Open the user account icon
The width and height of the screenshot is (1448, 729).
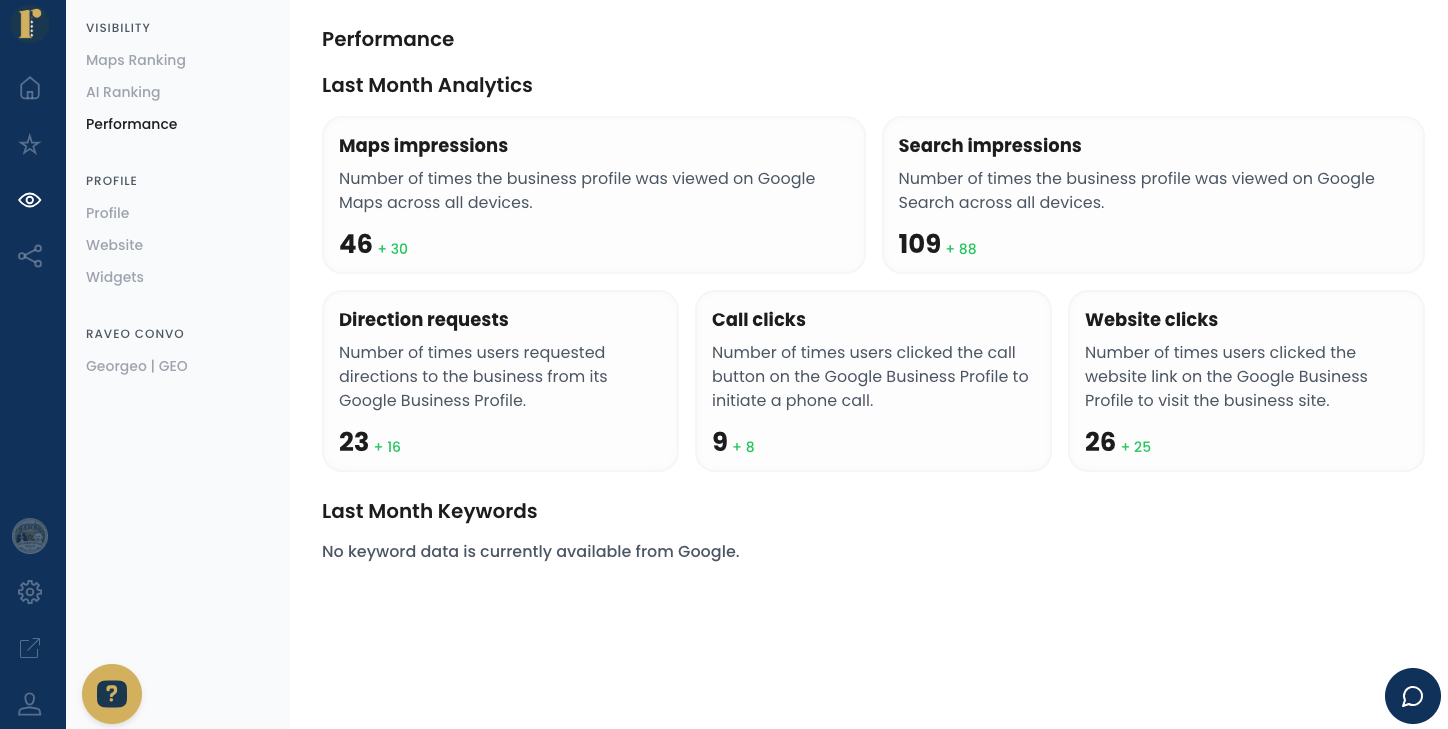[x=30, y=704]
